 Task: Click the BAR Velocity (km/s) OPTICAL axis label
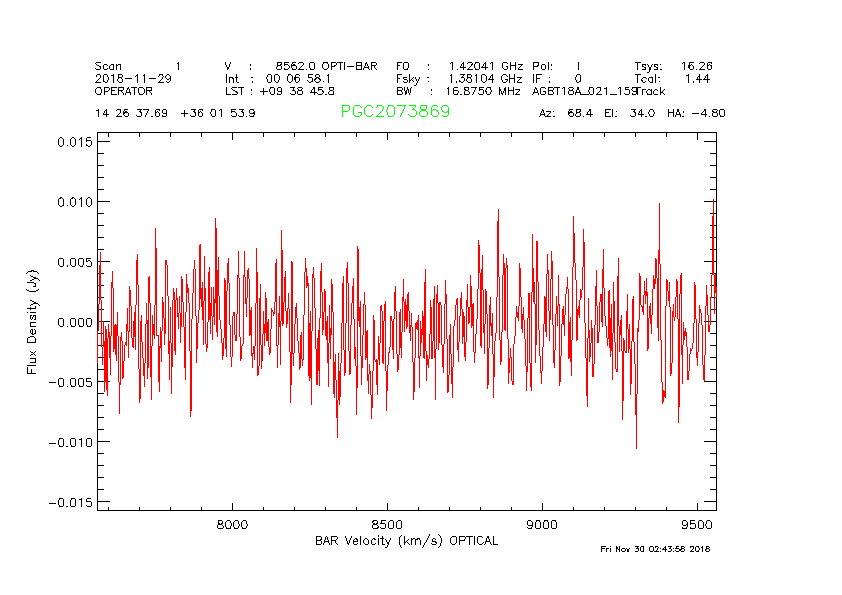pyautogui.click(x=406, y=541)
